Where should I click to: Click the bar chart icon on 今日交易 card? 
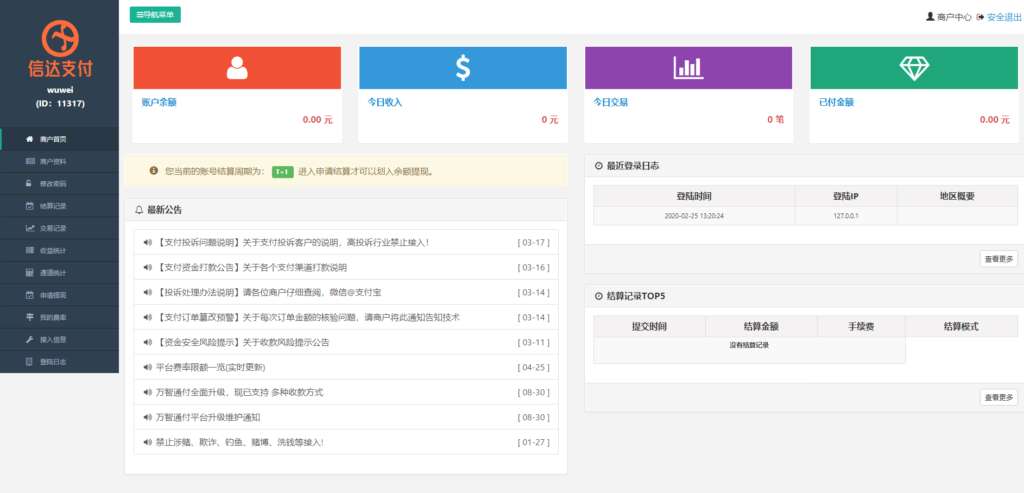tap(688, 68)
